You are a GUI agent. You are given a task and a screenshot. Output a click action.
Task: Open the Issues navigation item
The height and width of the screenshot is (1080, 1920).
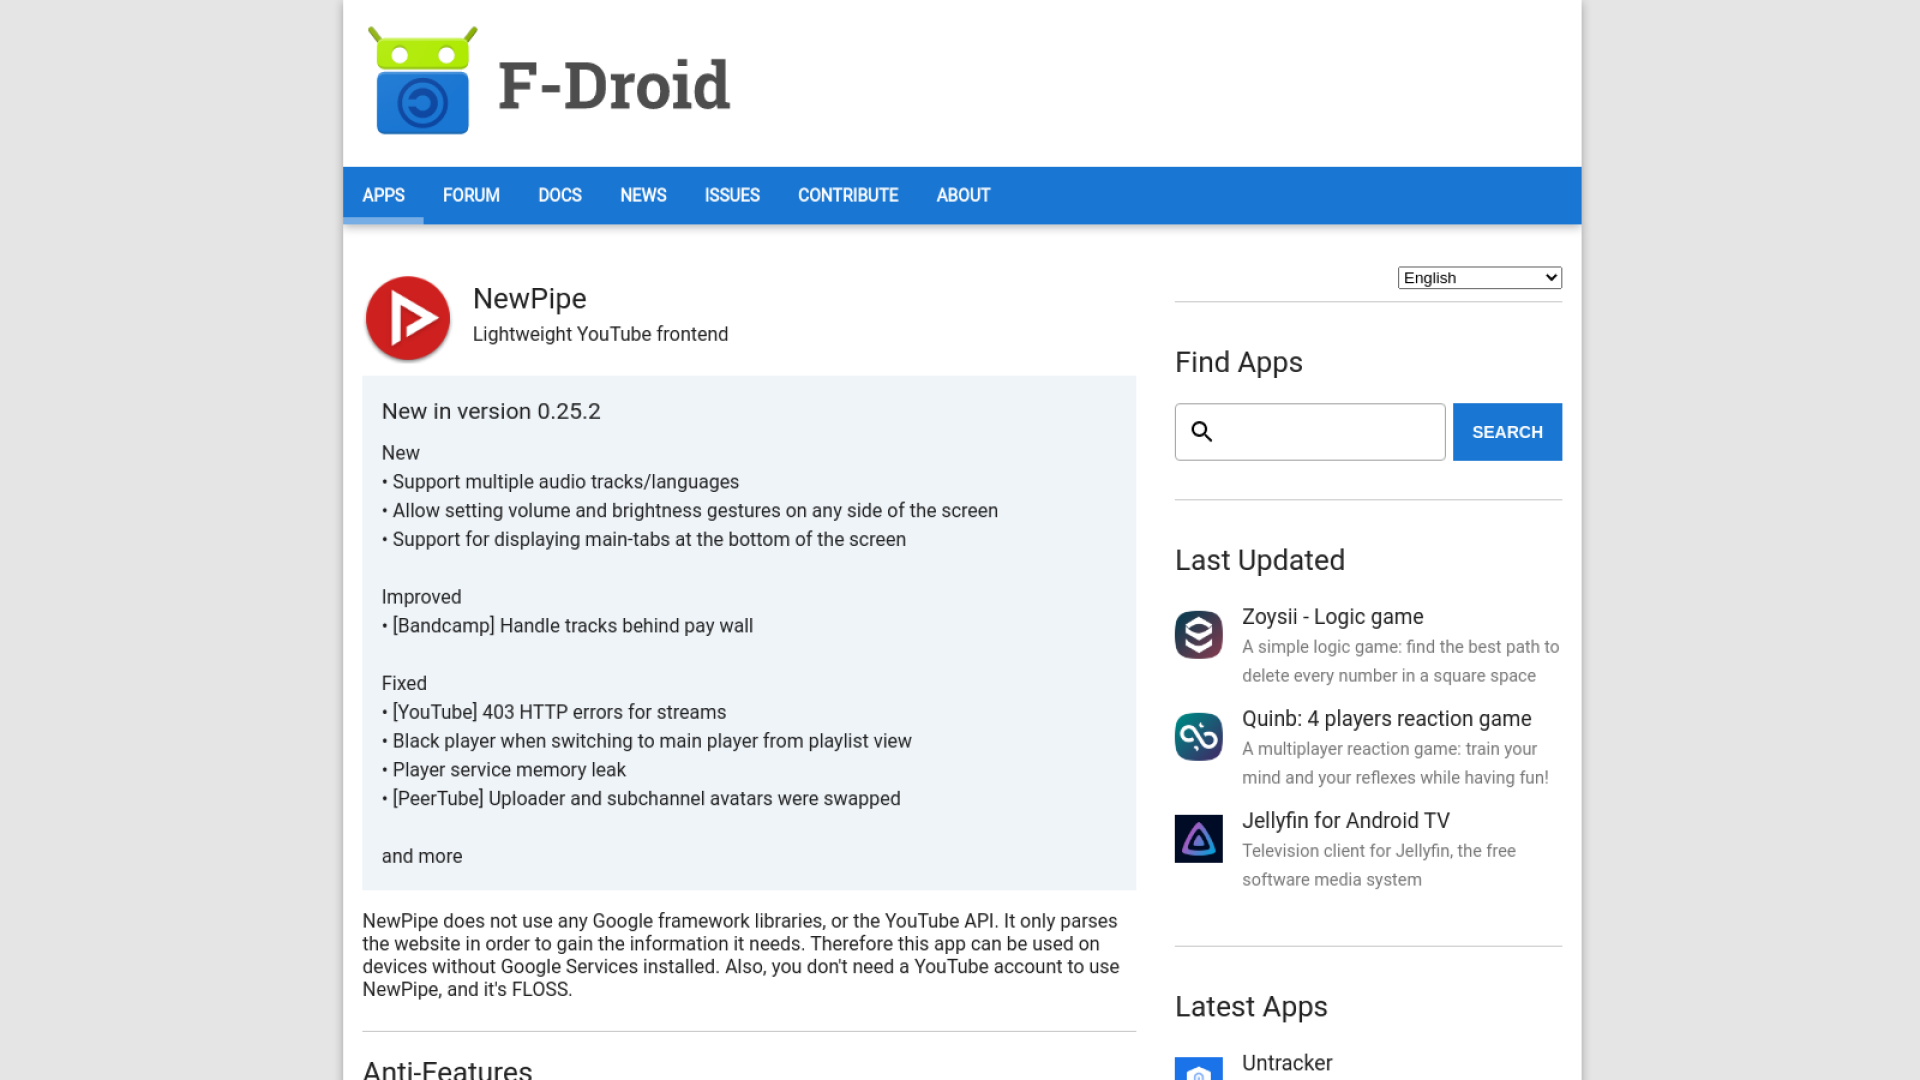pyautogui.click(x=731, y=195)
